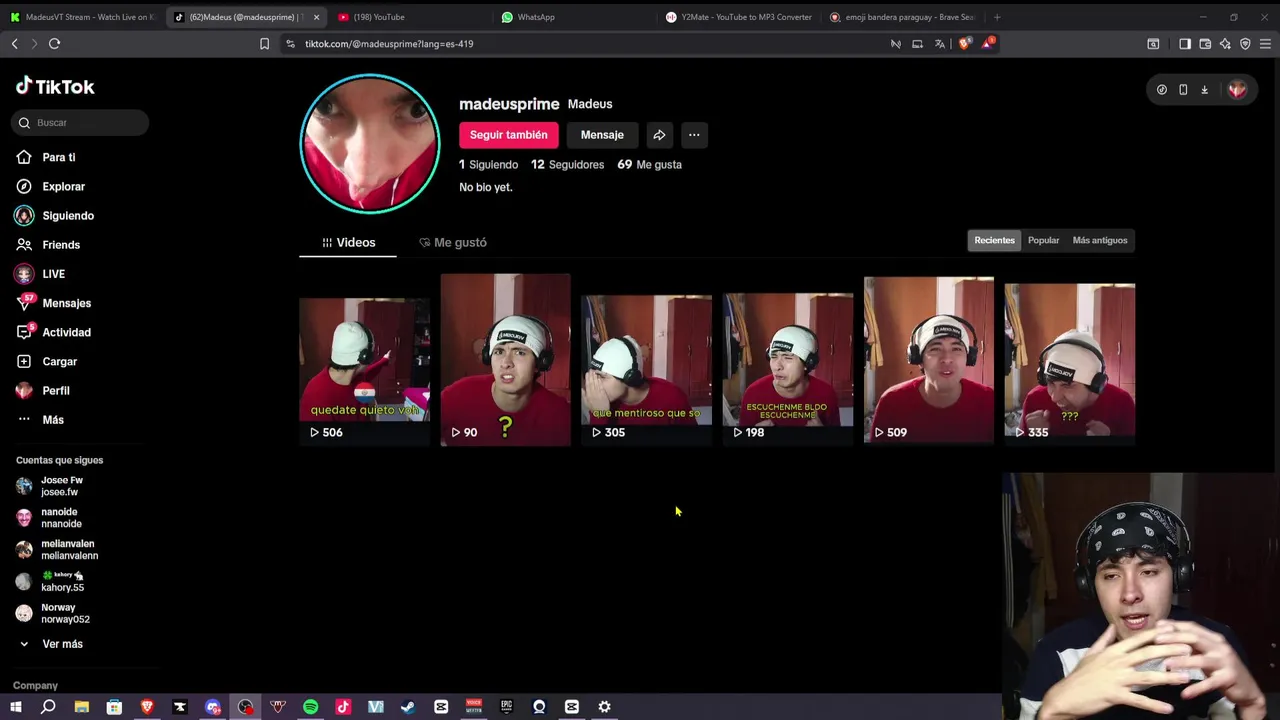The height and width of the screenshot is (720, 1280).
Task: Open Brave Wallet icon
Action: pos(1205,44)
